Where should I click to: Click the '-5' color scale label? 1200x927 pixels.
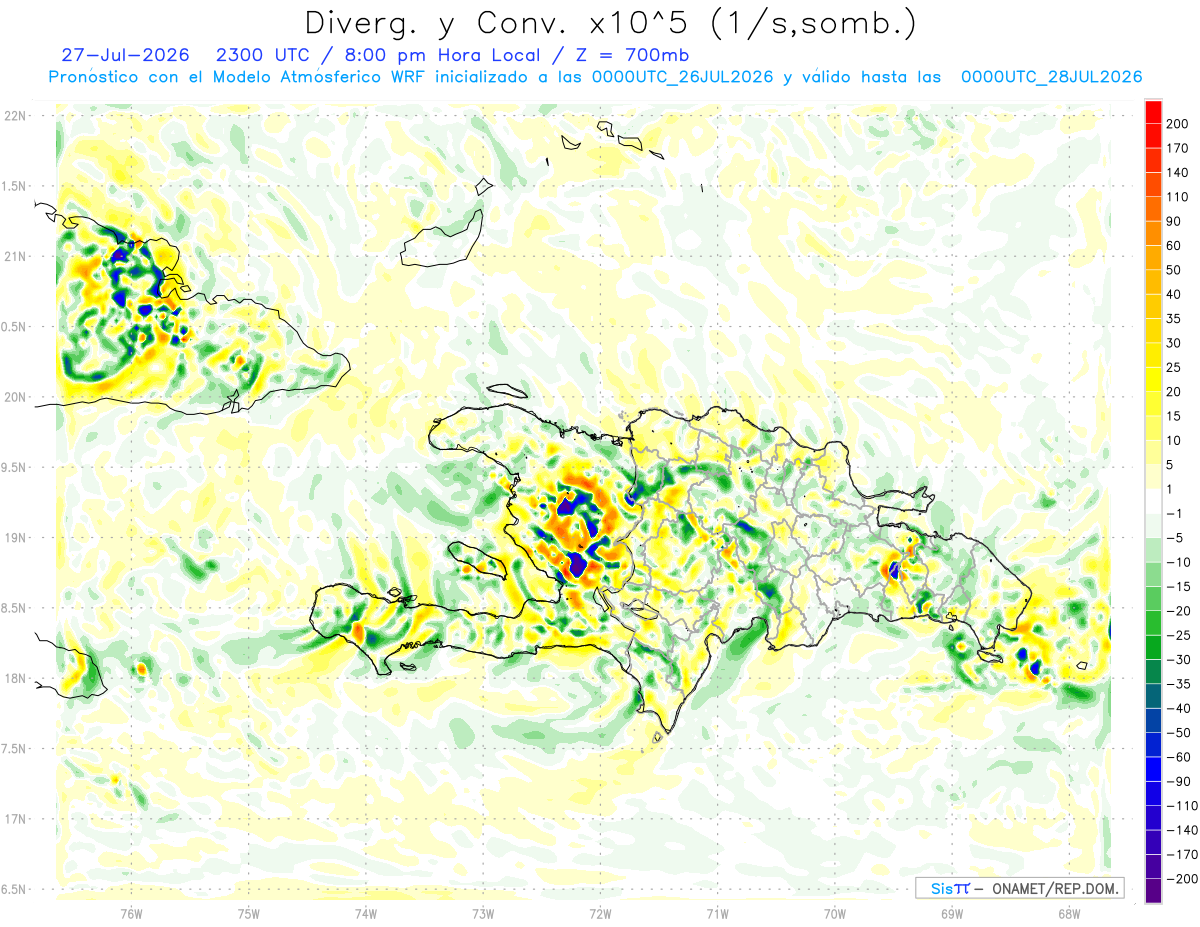point(1176,538)
